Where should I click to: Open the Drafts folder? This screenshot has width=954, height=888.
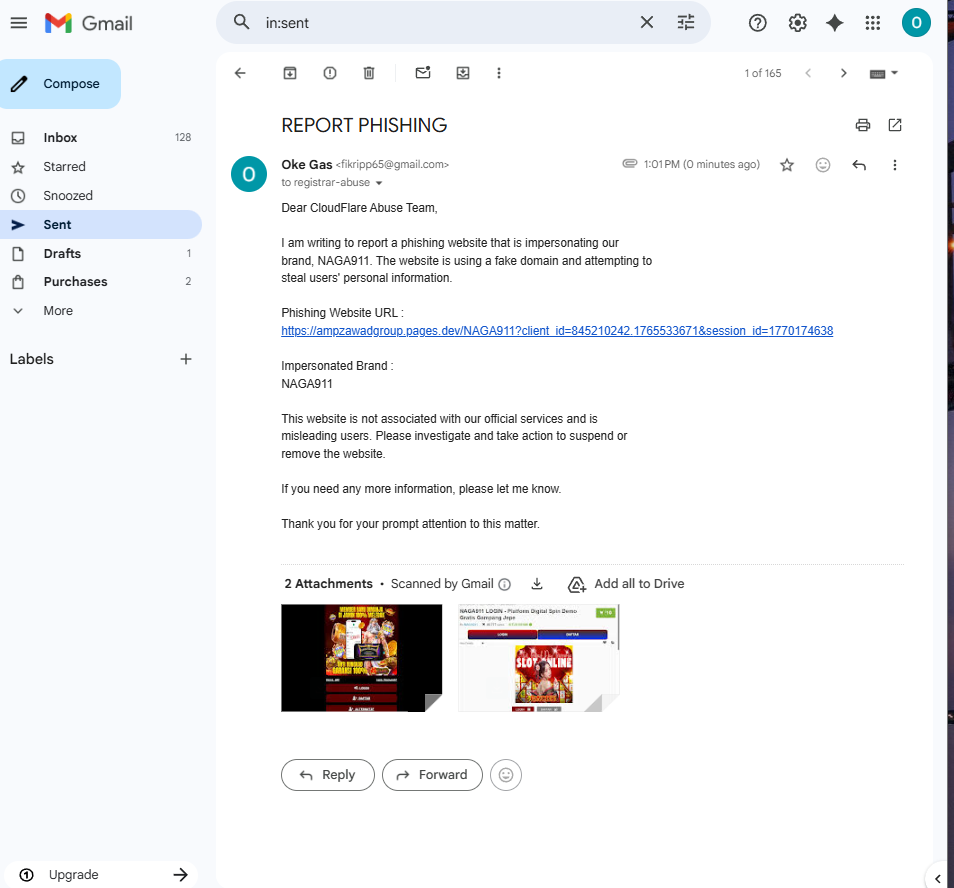(100, 254)
